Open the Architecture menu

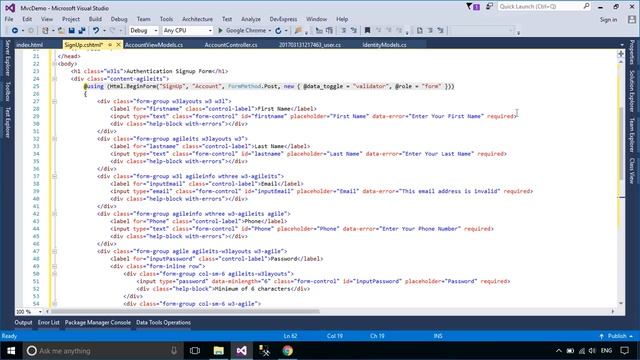pyautogui.click(x=197, y=19)
